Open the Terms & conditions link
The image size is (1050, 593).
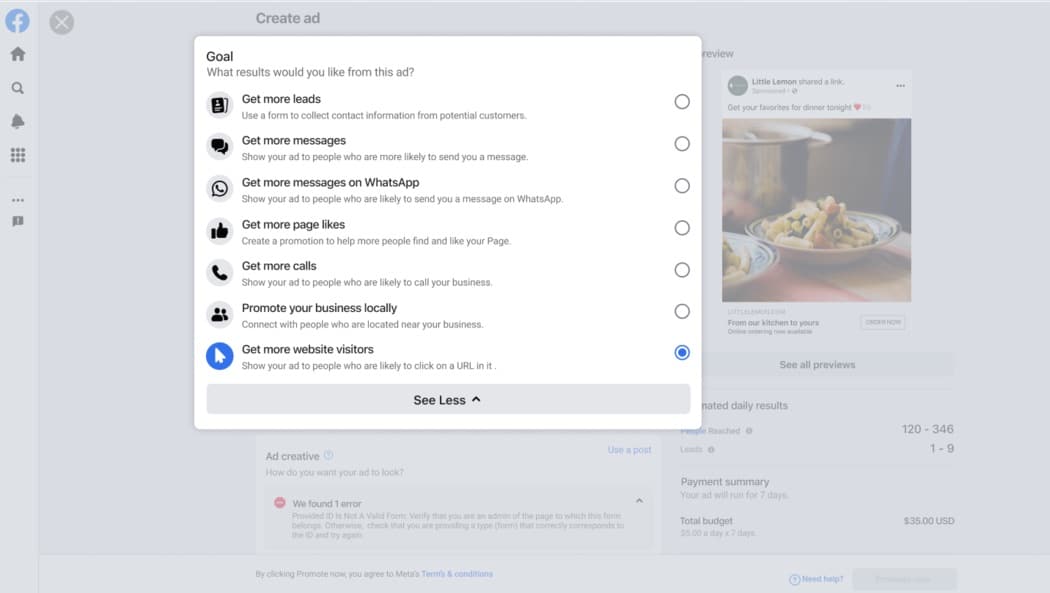(x=457, y=574)
